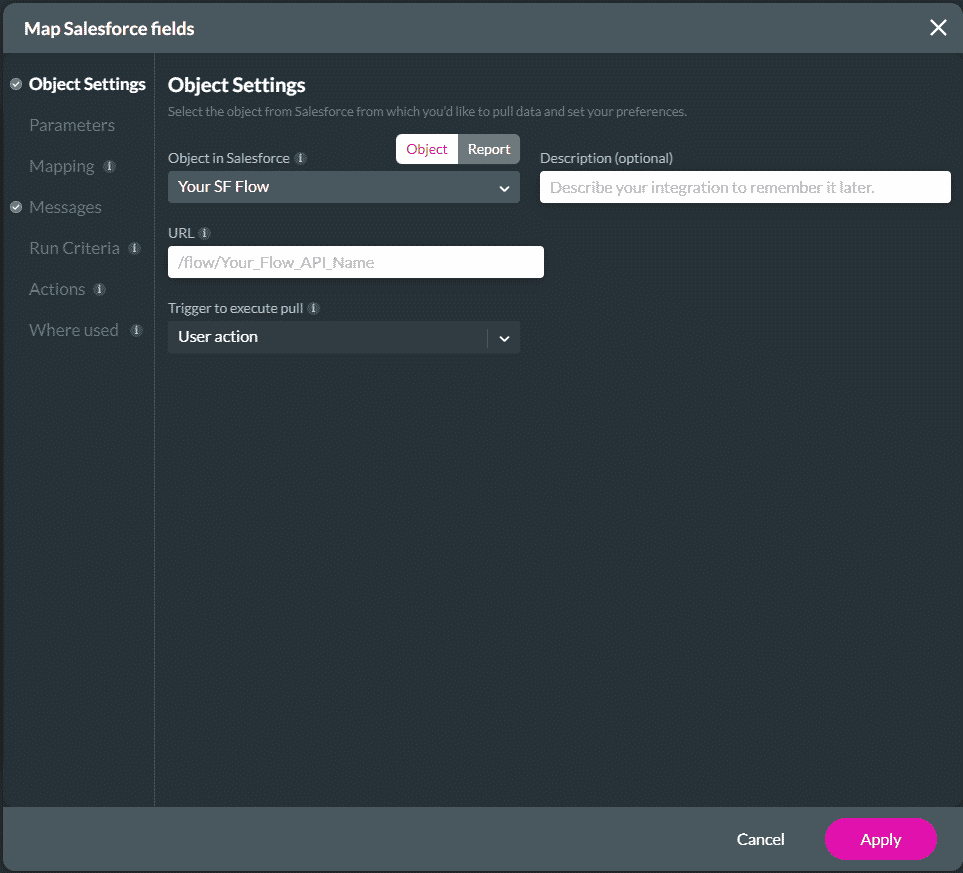963x873 pixels.
Task: Switch to Report mode toggle
Action: click(489, 149)
